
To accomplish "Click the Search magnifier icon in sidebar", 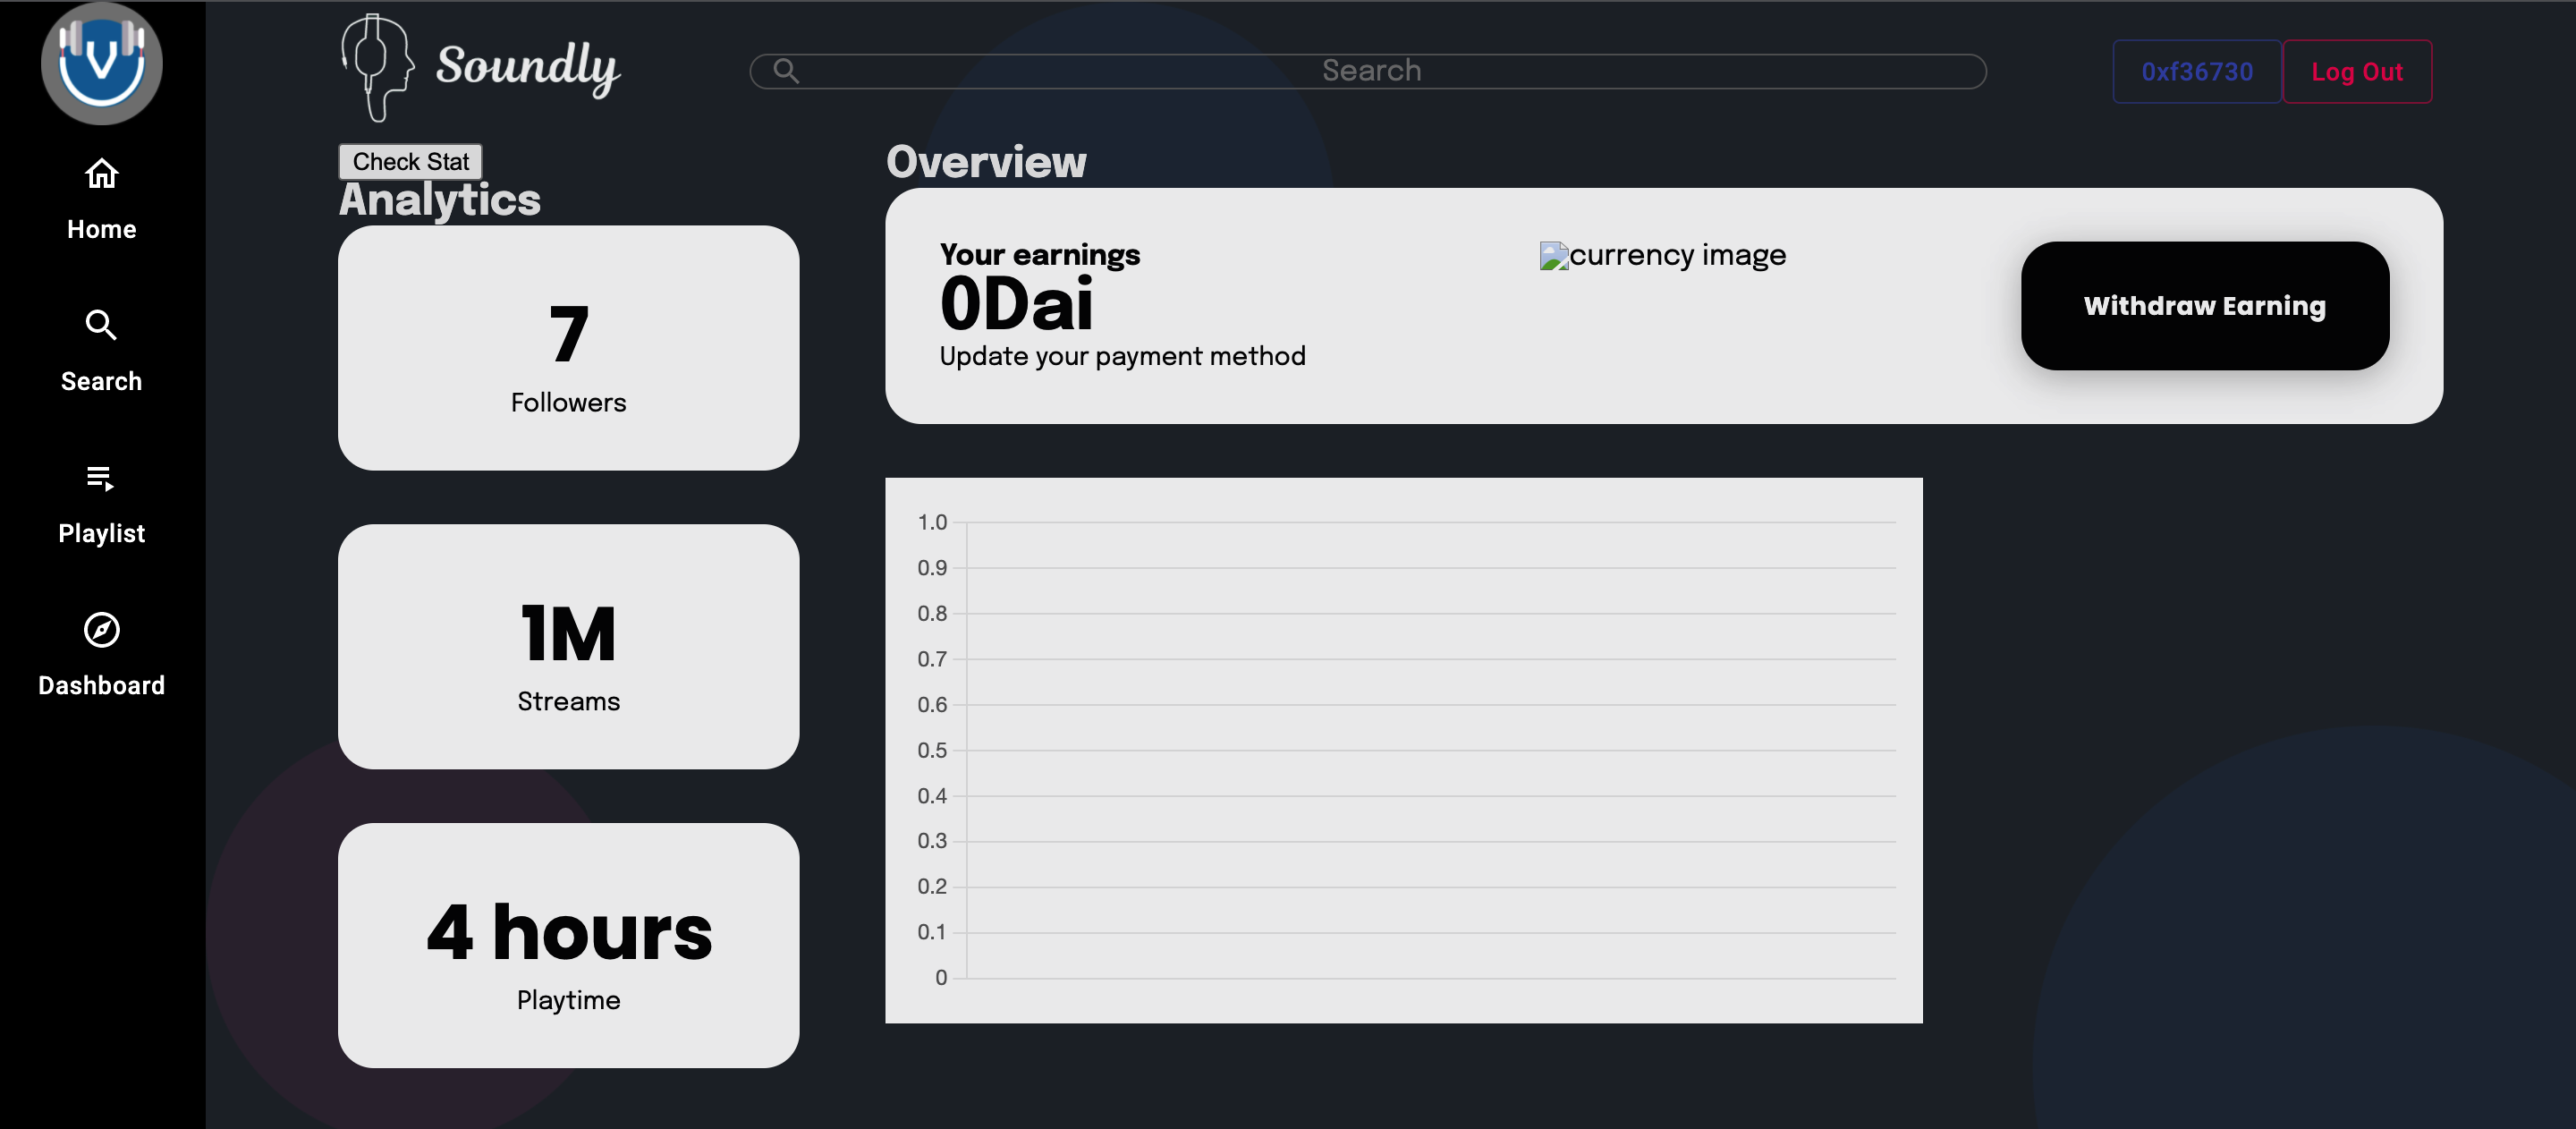I will click(x=101, y=325).
